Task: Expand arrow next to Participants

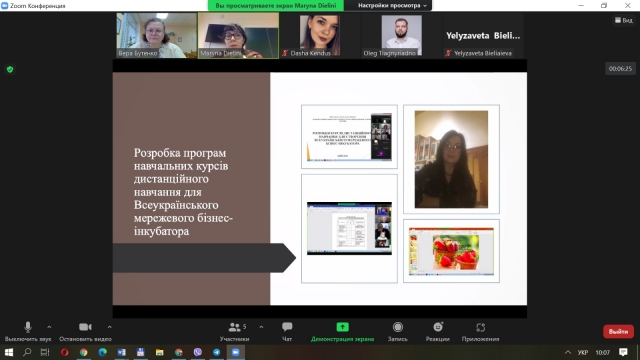Action: coord(261,327)
